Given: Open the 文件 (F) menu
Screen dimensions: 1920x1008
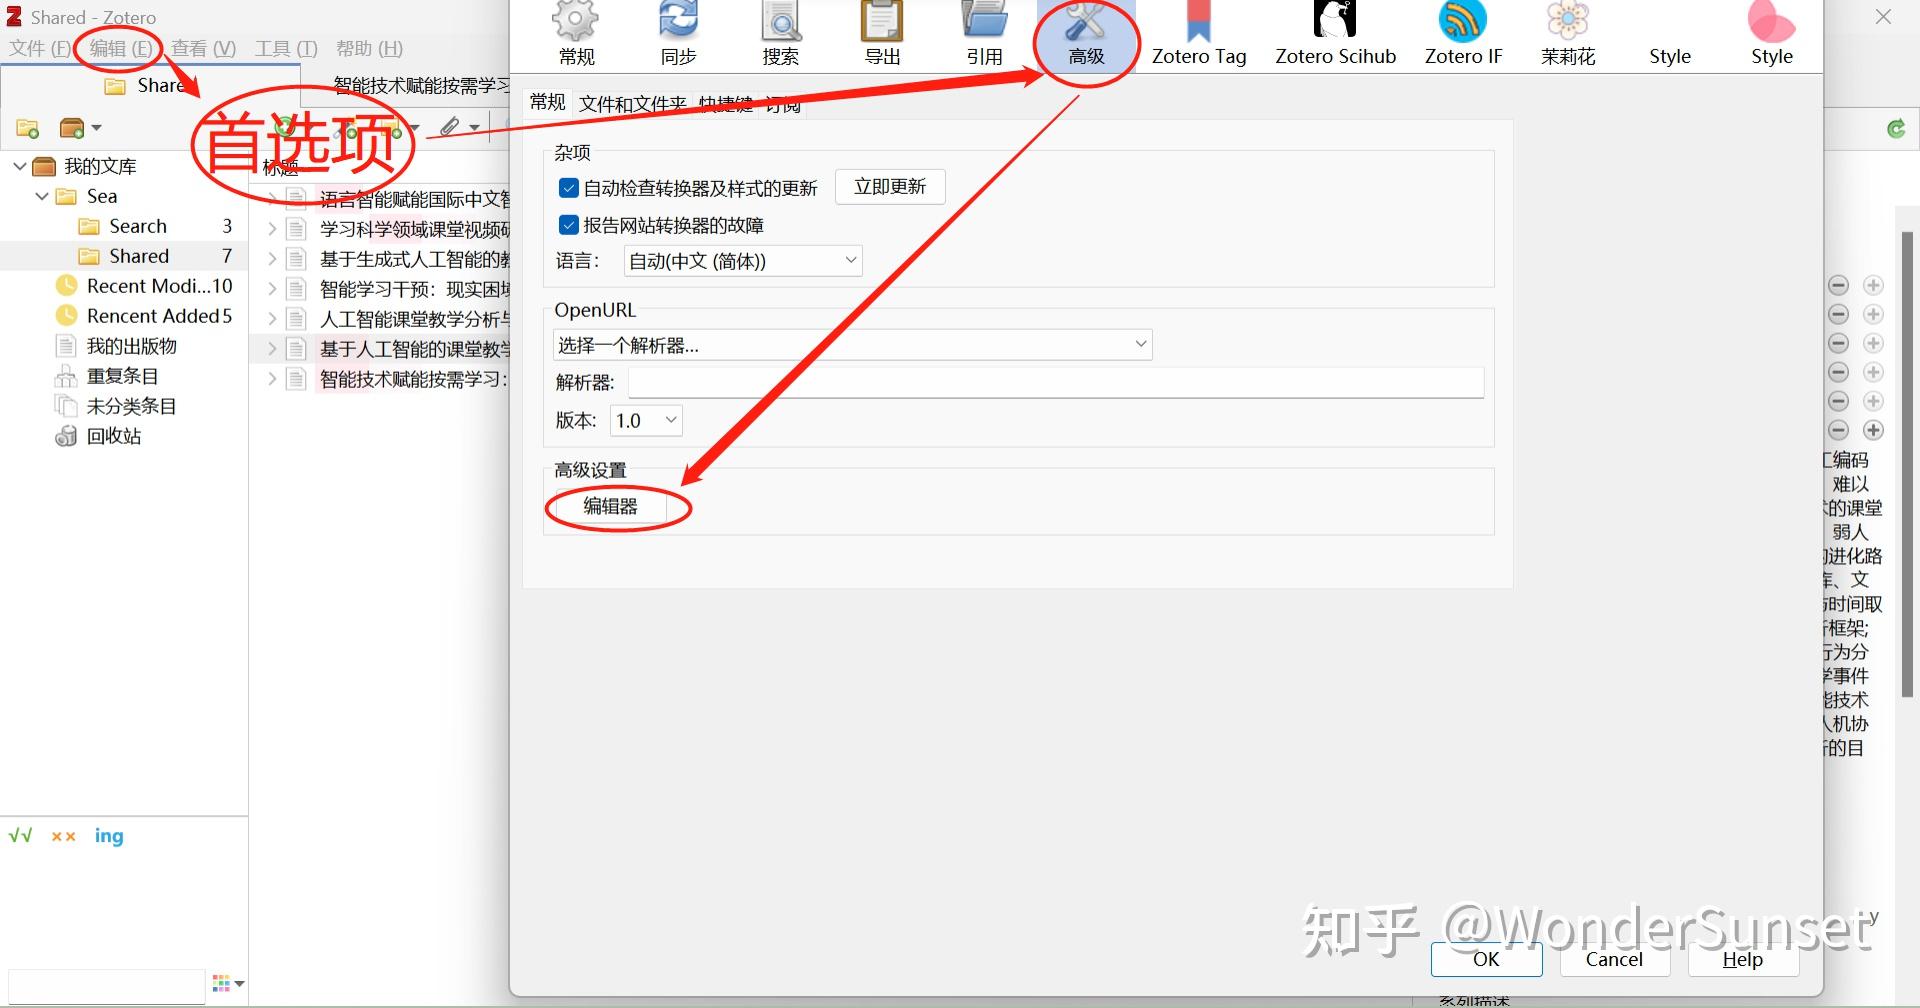Looking at the screenshot, I should pos(40,48).
